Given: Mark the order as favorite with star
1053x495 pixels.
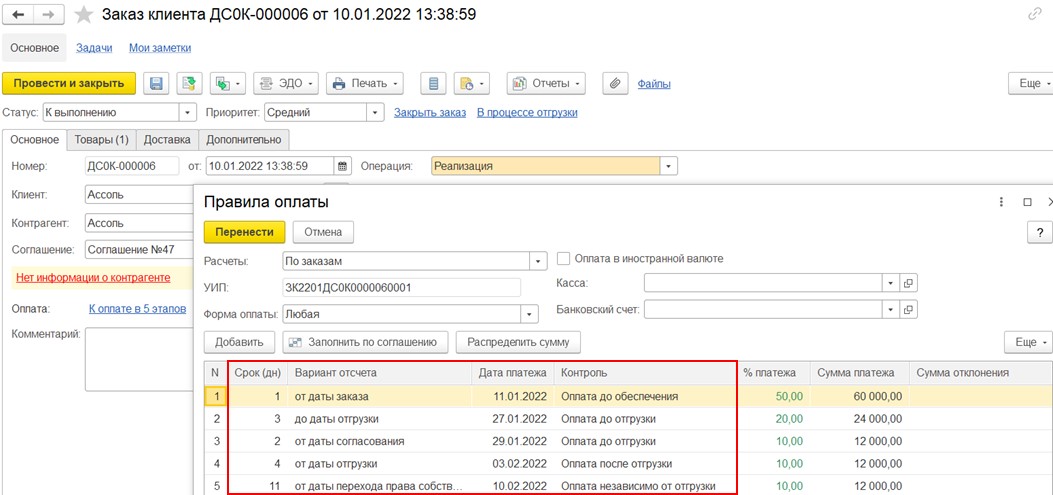Looking at the screenshot, I should pos(85,15).
